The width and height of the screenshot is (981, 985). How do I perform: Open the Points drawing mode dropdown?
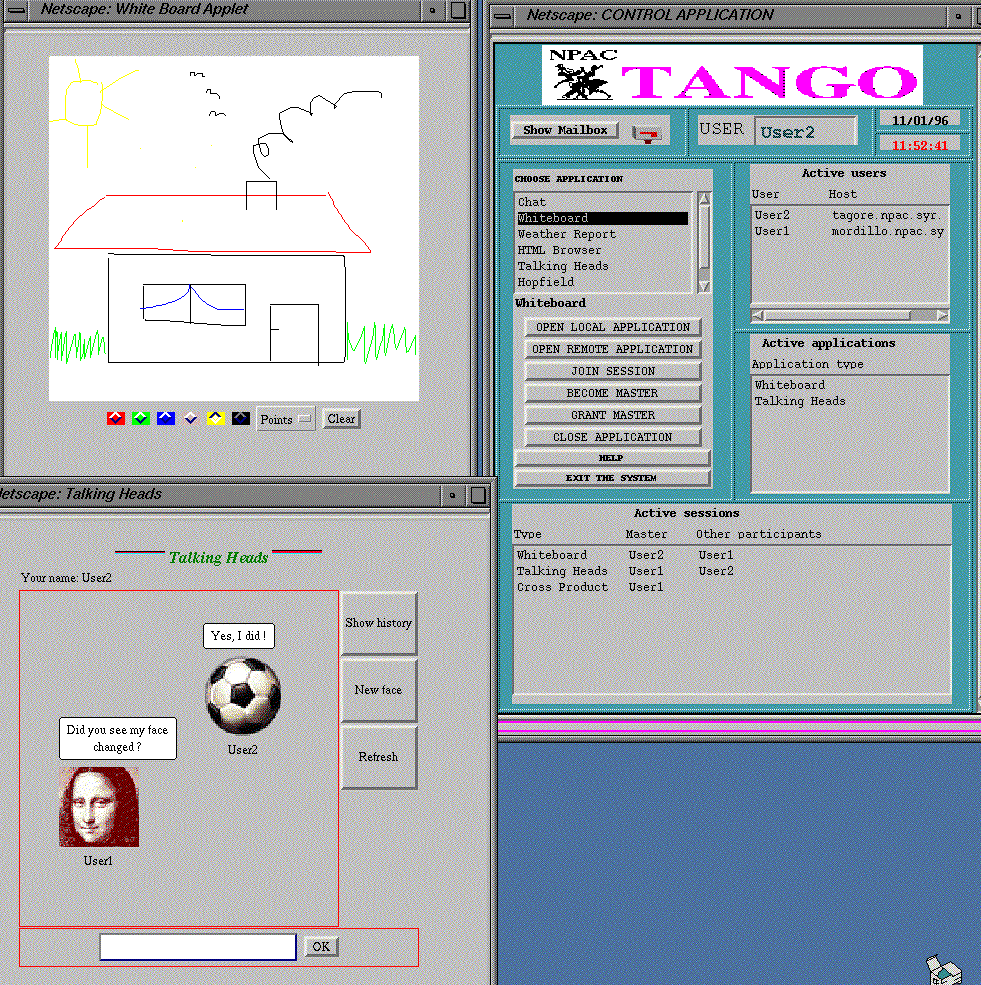(x=286, y=419)
